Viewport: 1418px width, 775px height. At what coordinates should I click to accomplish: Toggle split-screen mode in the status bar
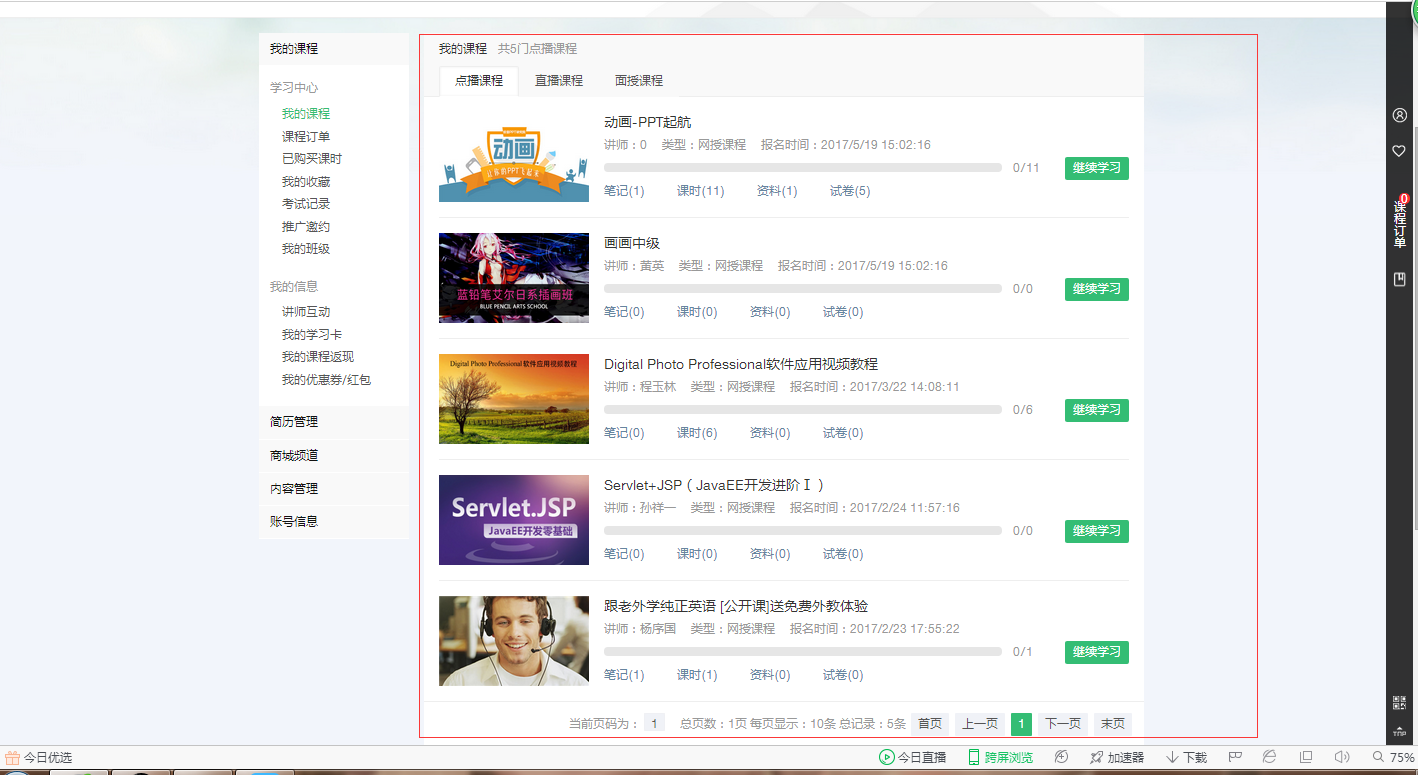click(x=1306, y=757)
